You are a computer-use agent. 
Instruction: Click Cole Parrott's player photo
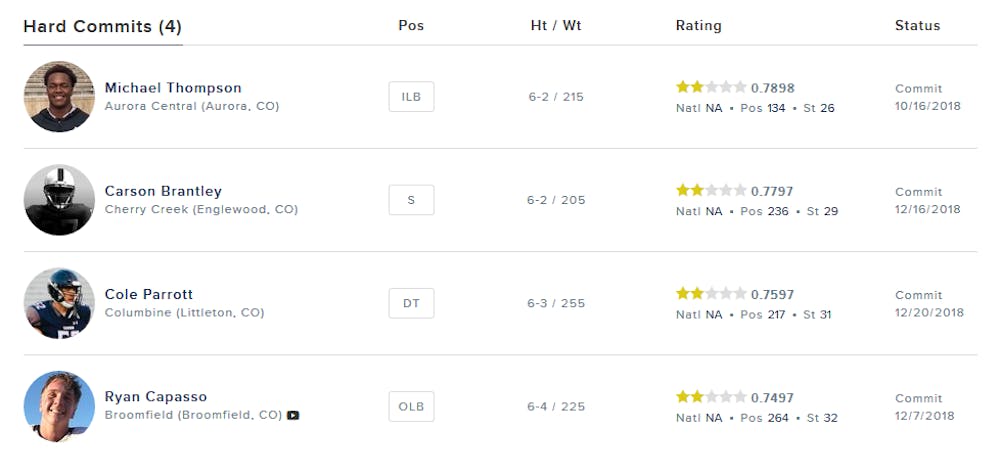59,303
